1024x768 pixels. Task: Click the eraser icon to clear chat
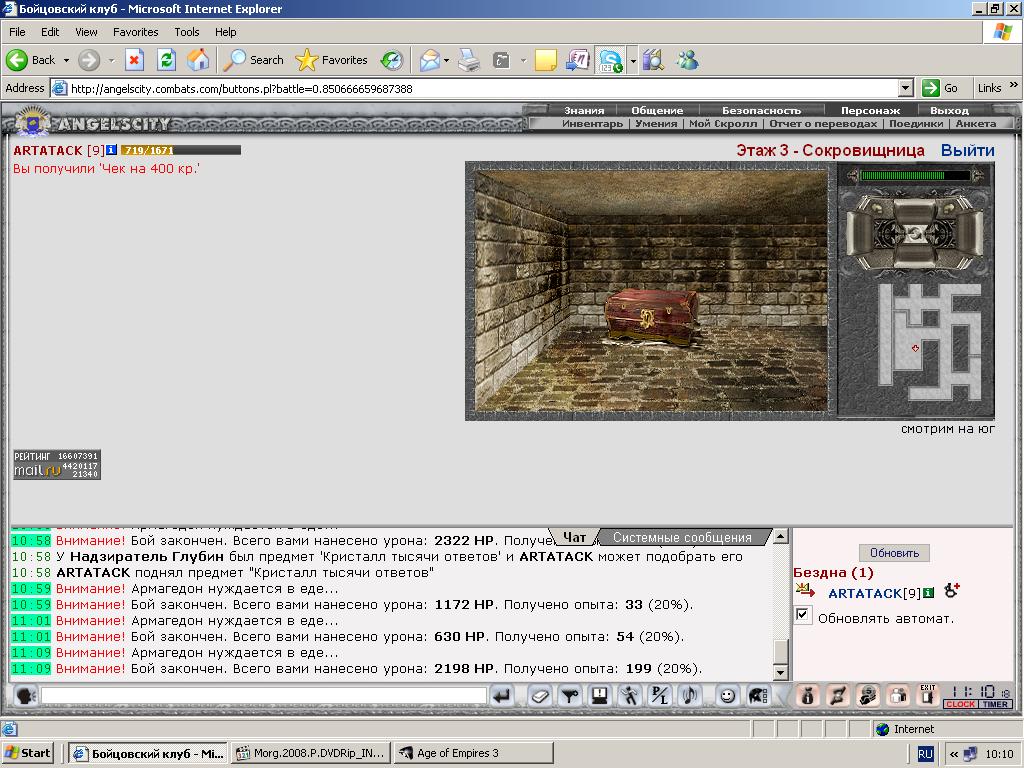(x=539, y=696)
